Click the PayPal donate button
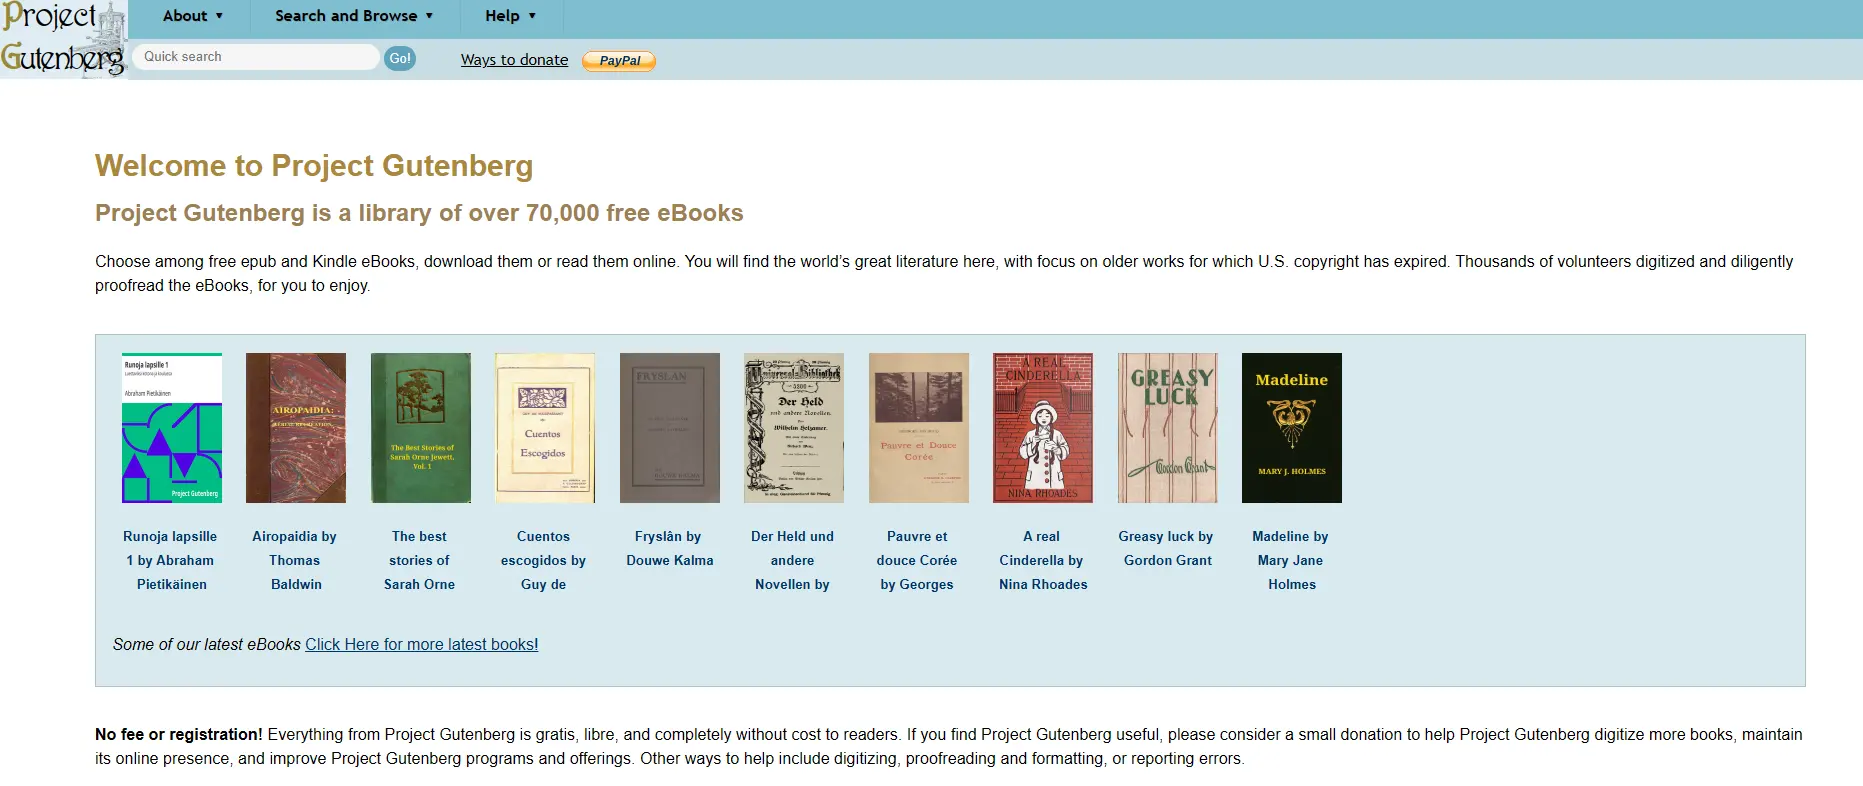1863x786 pixels. coord(619,61)
